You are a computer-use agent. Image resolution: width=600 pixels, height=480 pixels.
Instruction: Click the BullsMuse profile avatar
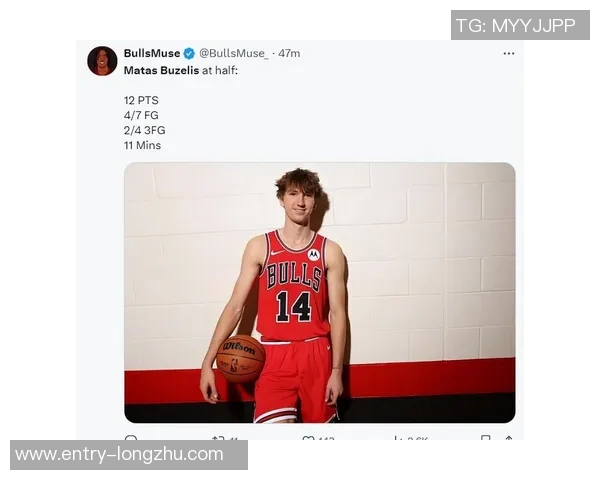(102, 61)
